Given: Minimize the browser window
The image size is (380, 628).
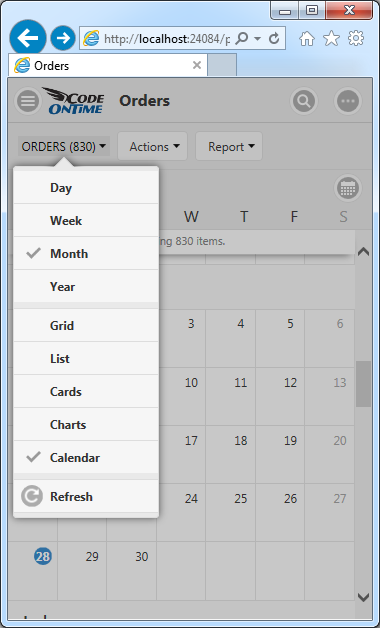Looking at the screenshot, I should click(285, 11).
